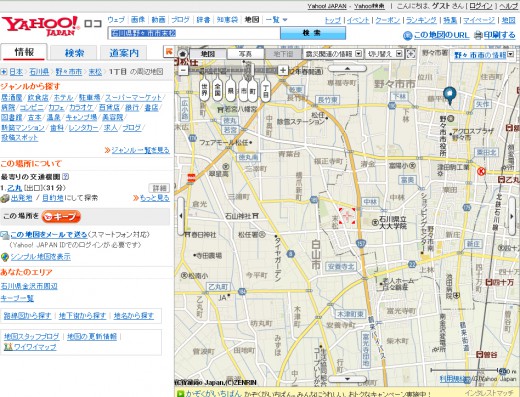Click the 詳細 button for 乙丸
Screen dimensions: 520x397
[159, 188]
